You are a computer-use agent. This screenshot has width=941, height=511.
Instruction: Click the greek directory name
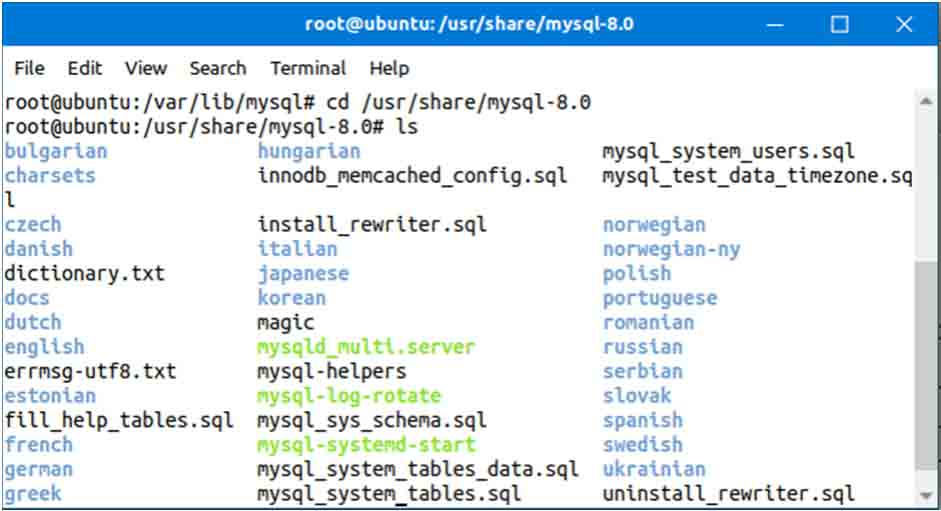pos(33,494)
